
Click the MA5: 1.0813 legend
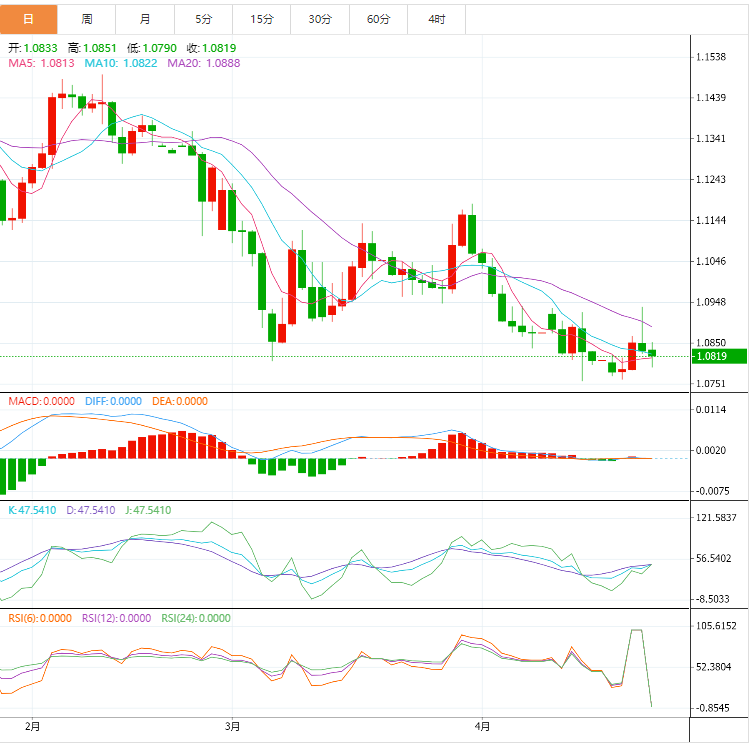coord(41,63)
